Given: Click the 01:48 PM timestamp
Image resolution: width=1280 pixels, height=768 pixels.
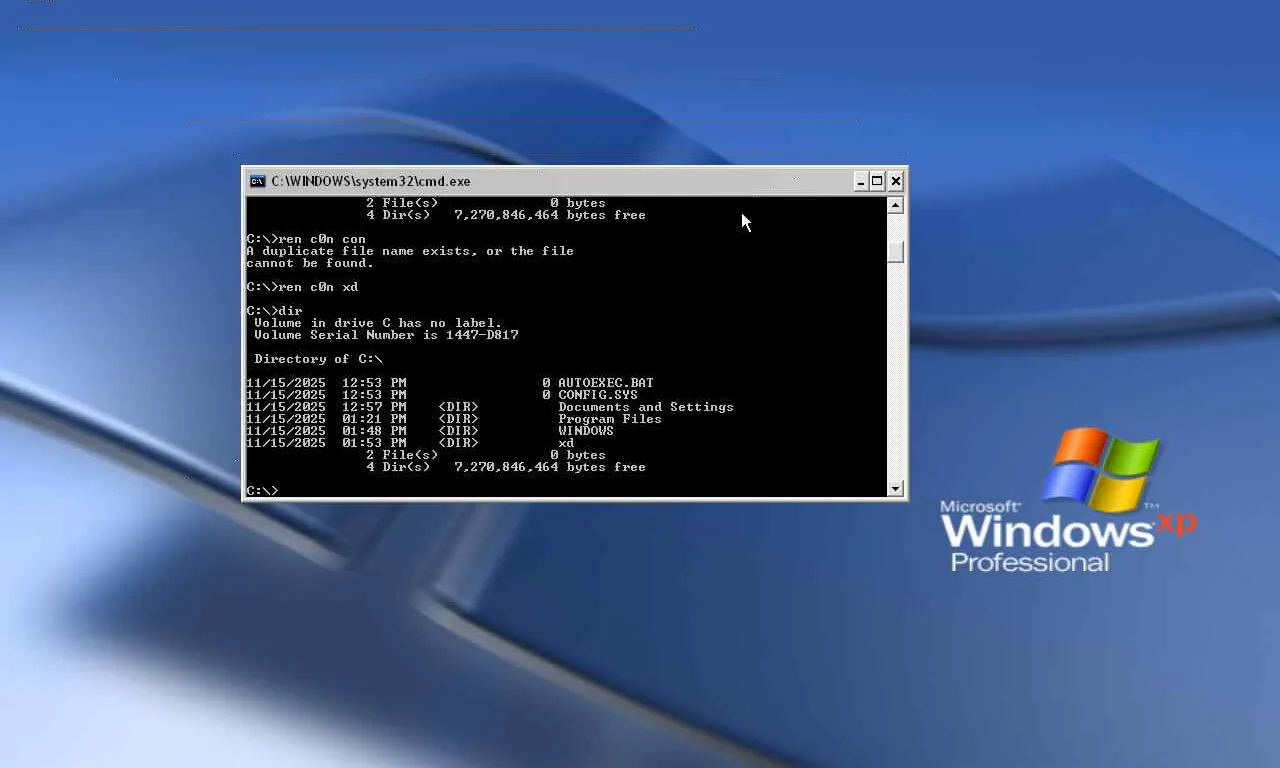Looking at the screenshot, I should click(x=374, y=431).
